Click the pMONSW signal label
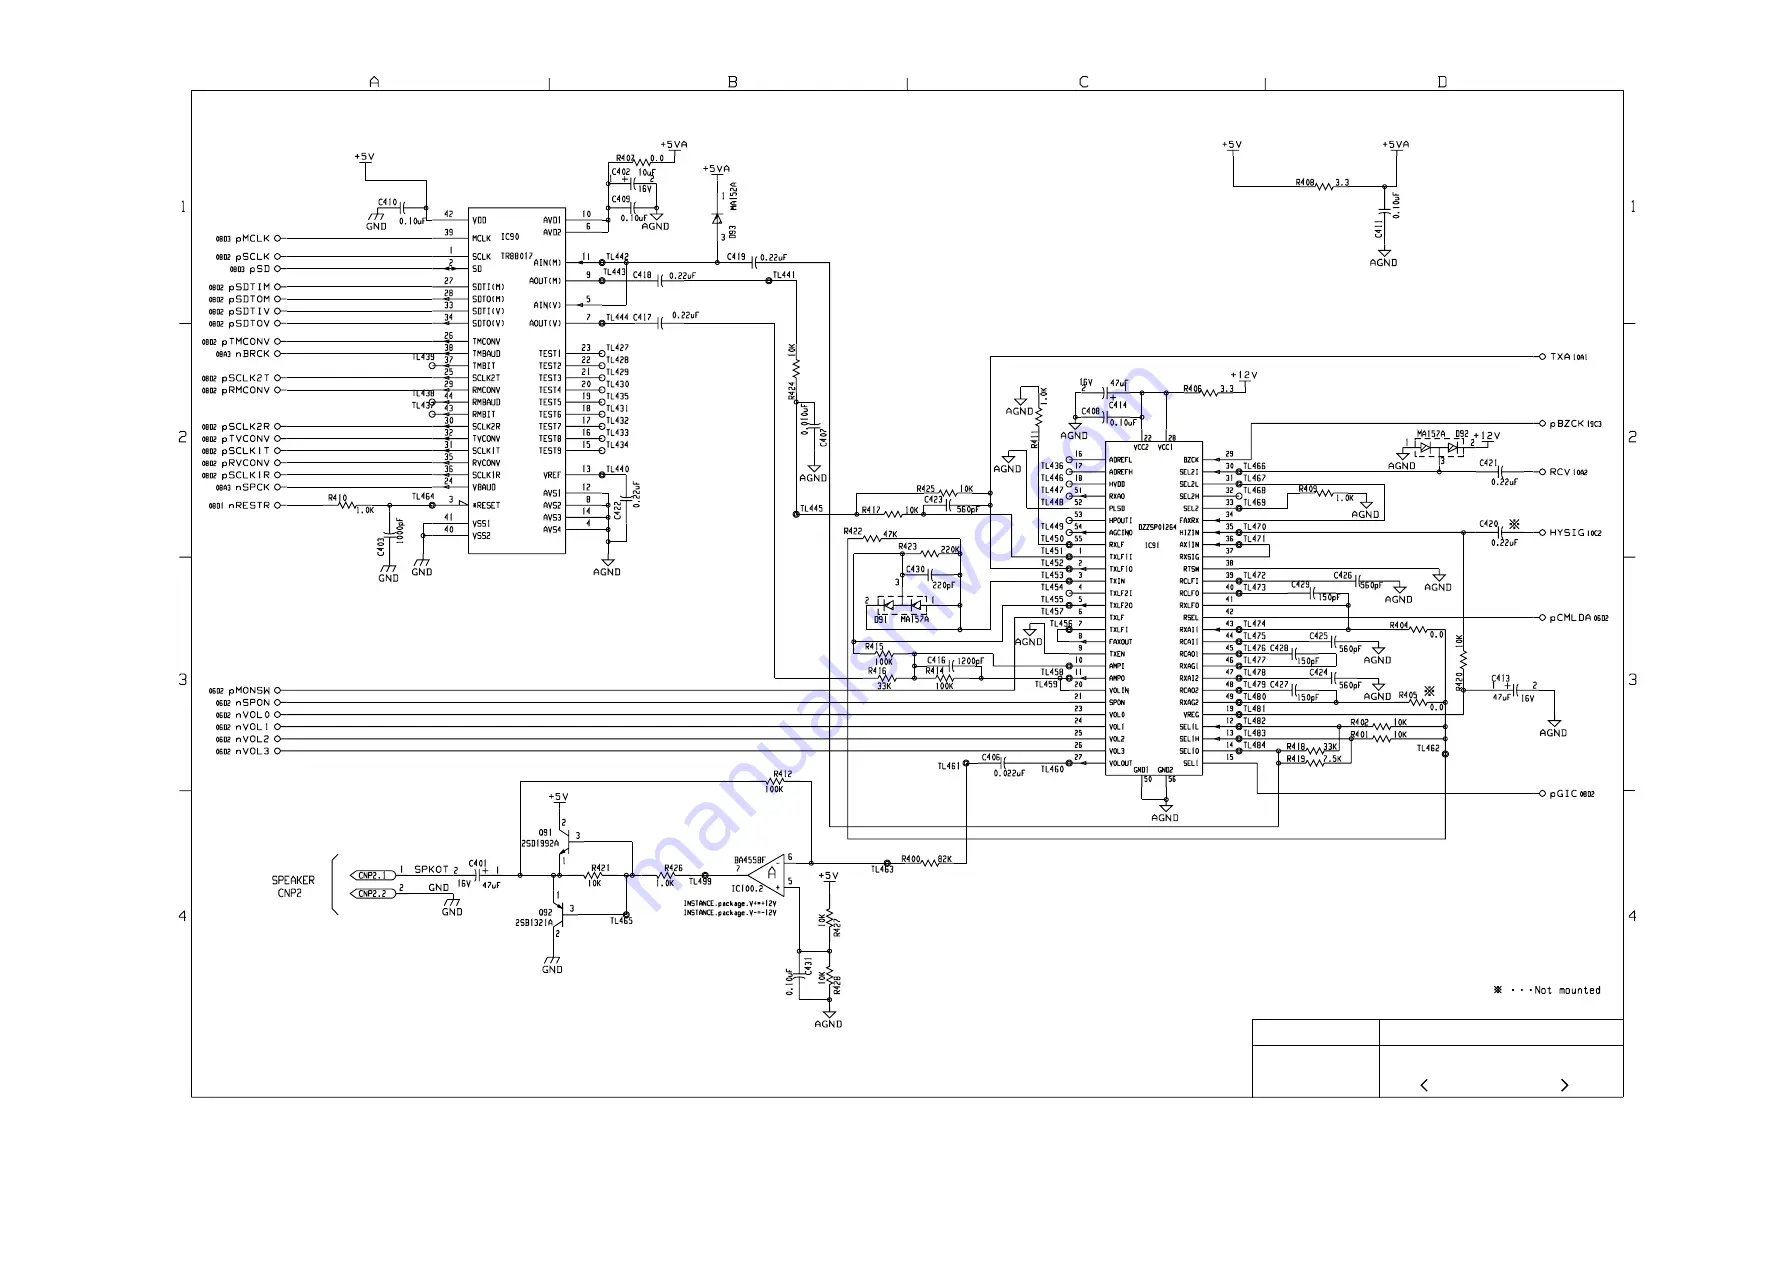 tap(249, 691)
